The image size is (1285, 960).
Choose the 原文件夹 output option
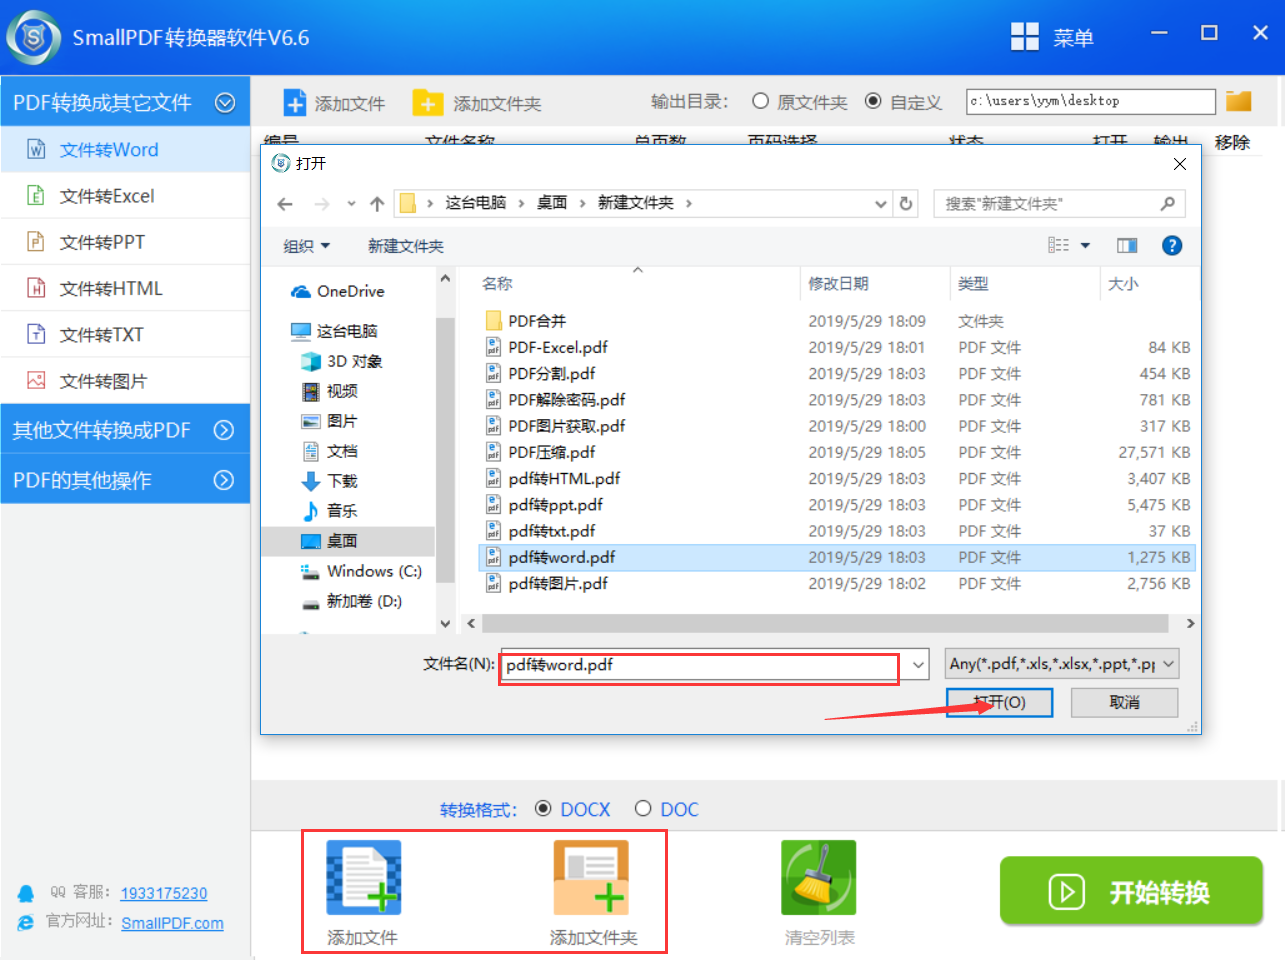(x=760, y=101)
